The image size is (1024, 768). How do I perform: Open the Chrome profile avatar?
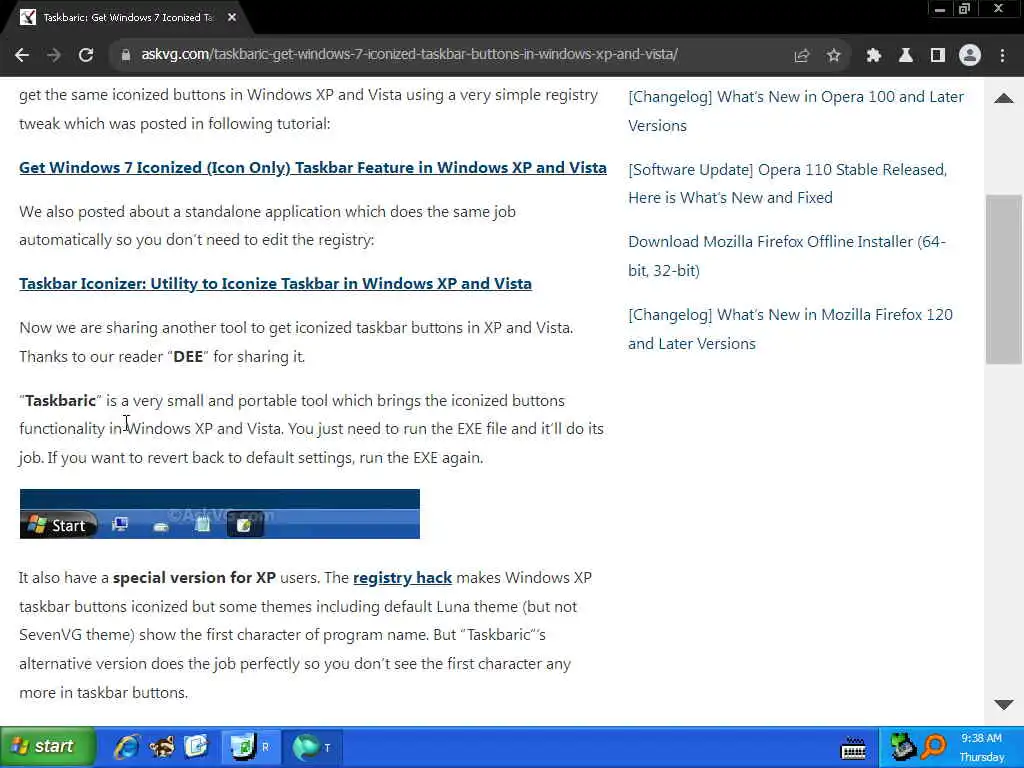point(970,56)
